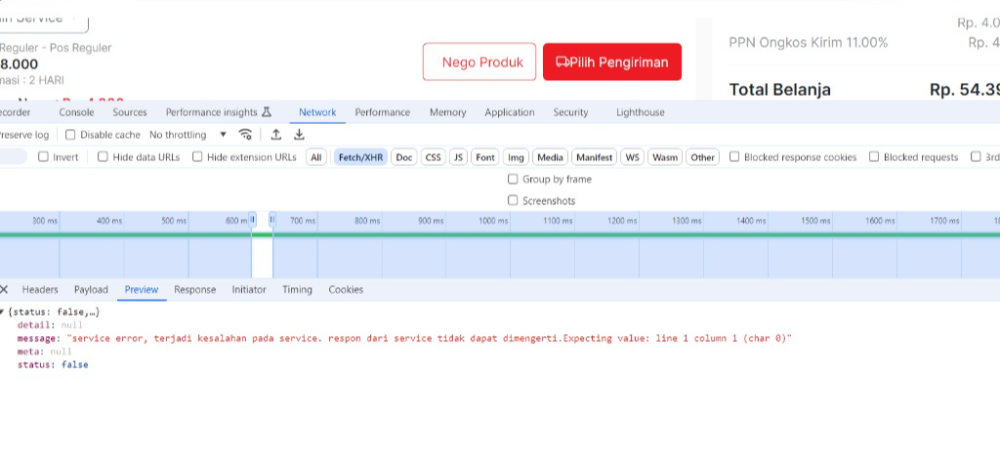The image size is (1000, 463).
Task: Filter requests by Doc type
Action: pos(404,157)
